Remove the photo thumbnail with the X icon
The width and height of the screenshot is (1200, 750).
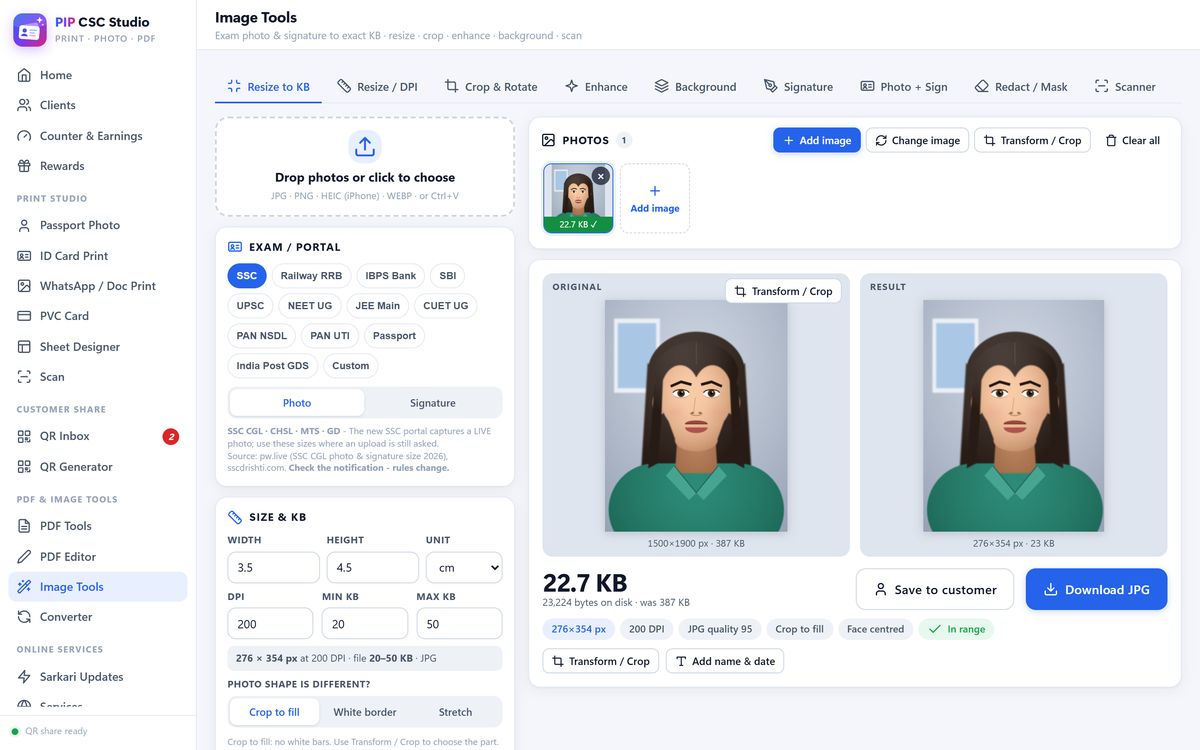tap(600, 176)
